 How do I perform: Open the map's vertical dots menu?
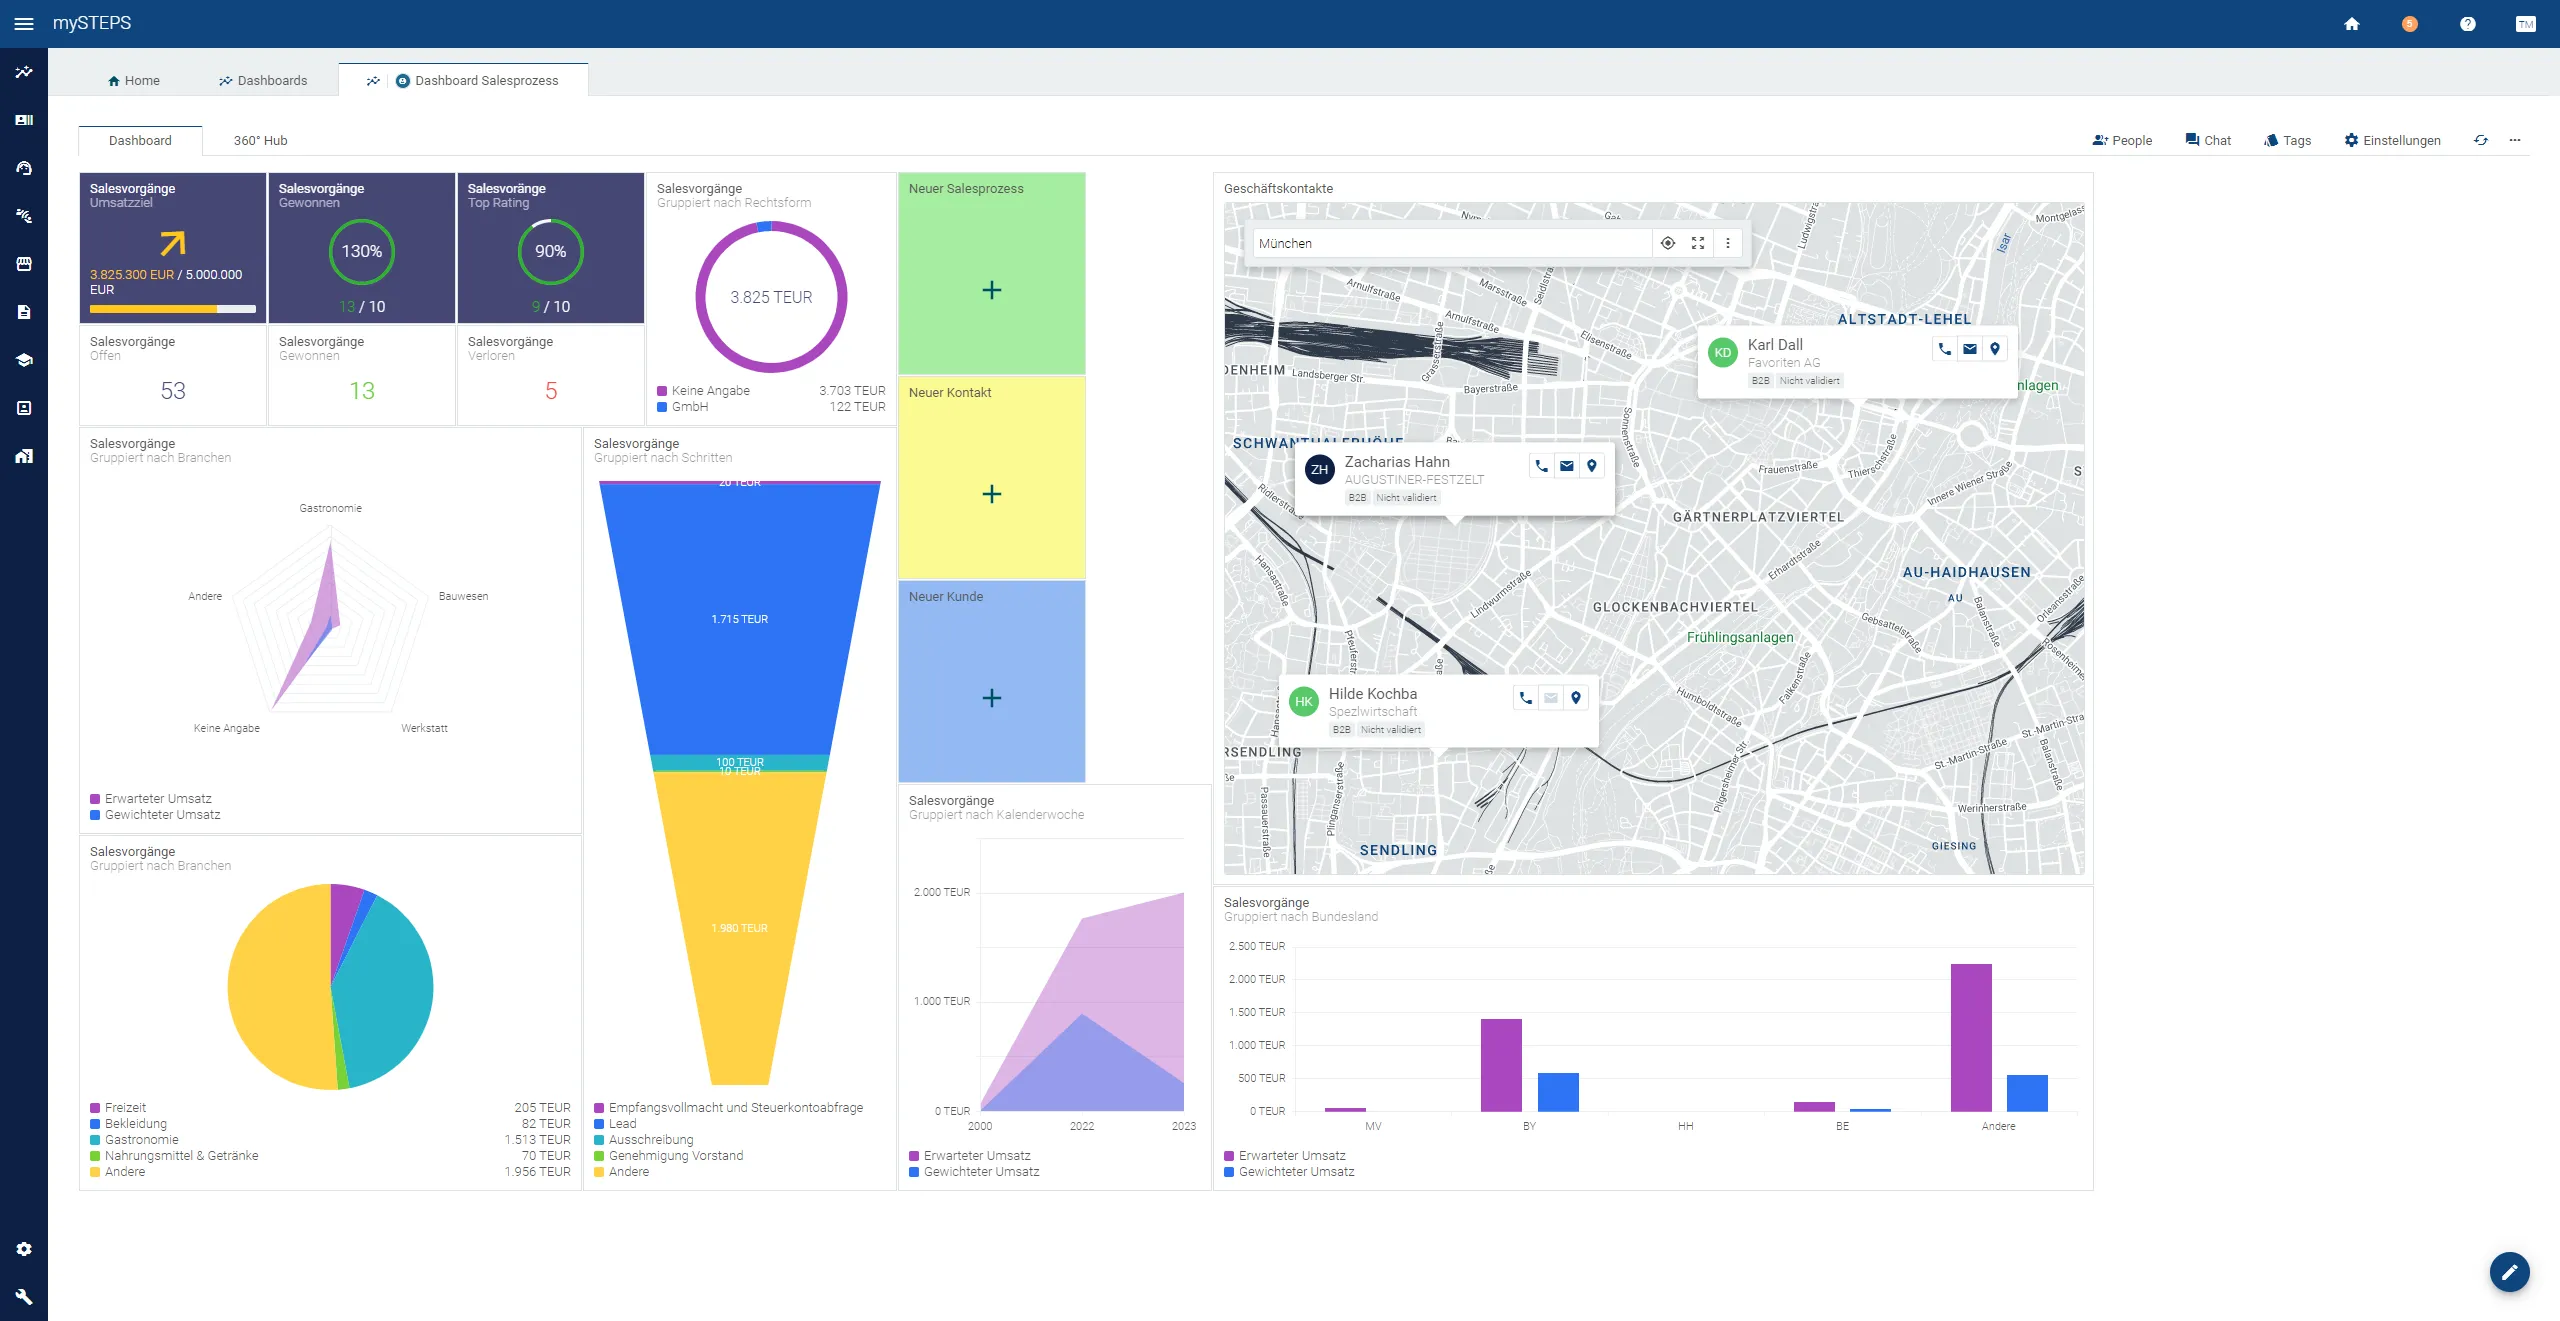click(x=1728, y=243)
